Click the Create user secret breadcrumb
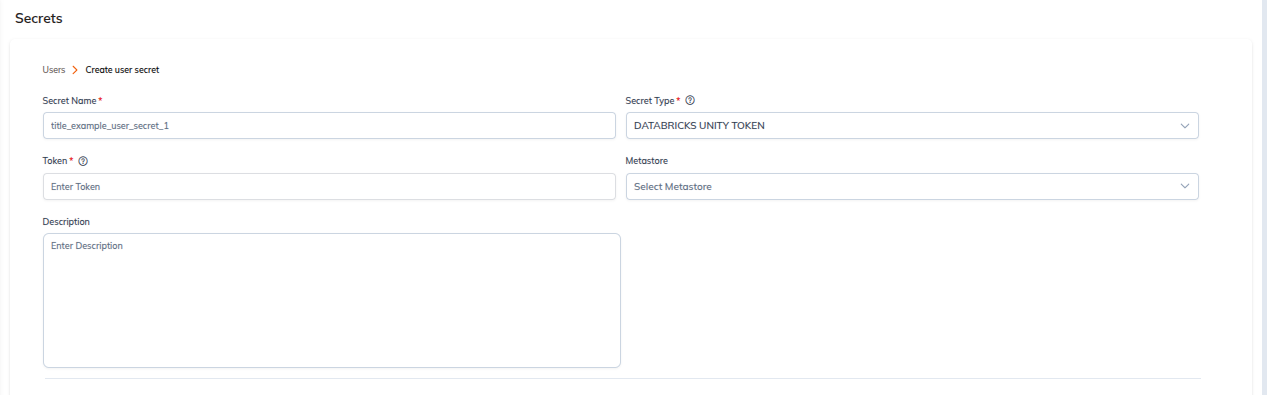 pyautogui.click(x=122, y=70)
